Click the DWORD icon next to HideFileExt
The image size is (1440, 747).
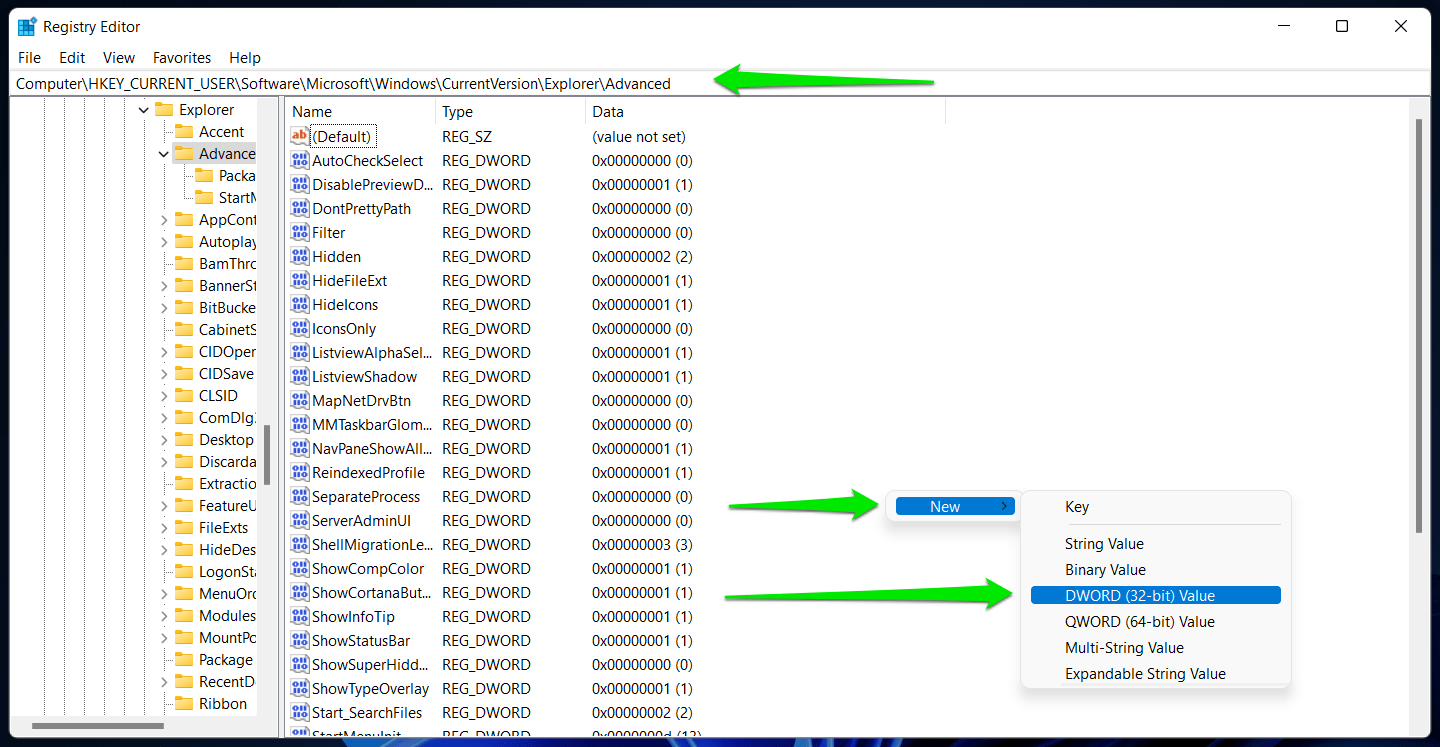300,281
